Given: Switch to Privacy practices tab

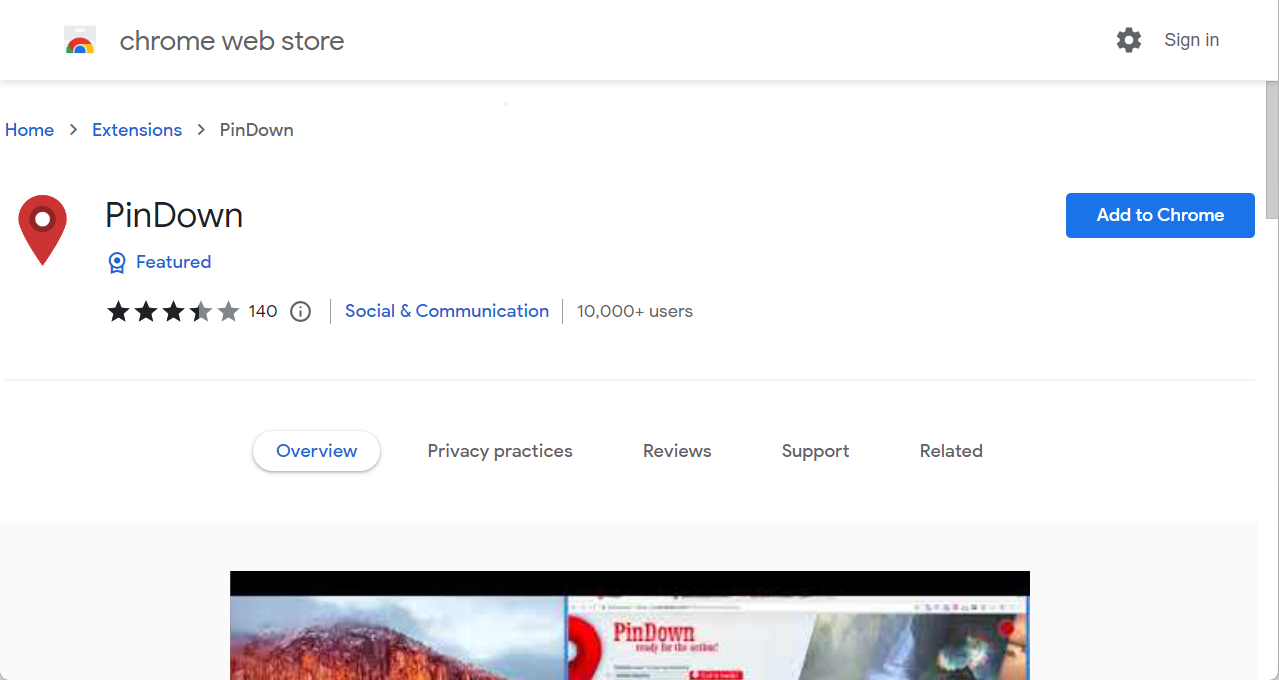Looking at the screenshot, I should pyautogui.click(x=500, y=451).
